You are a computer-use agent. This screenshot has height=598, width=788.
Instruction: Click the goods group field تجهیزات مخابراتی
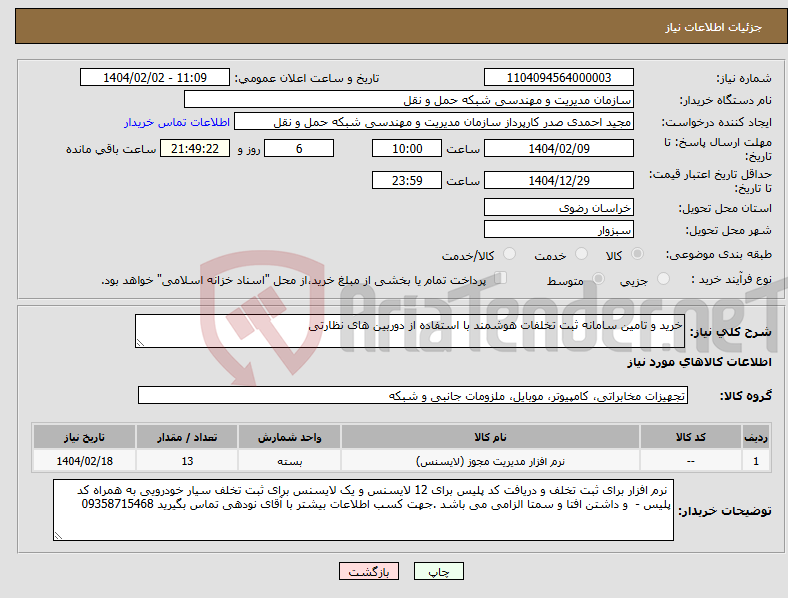tap(413, 395)
